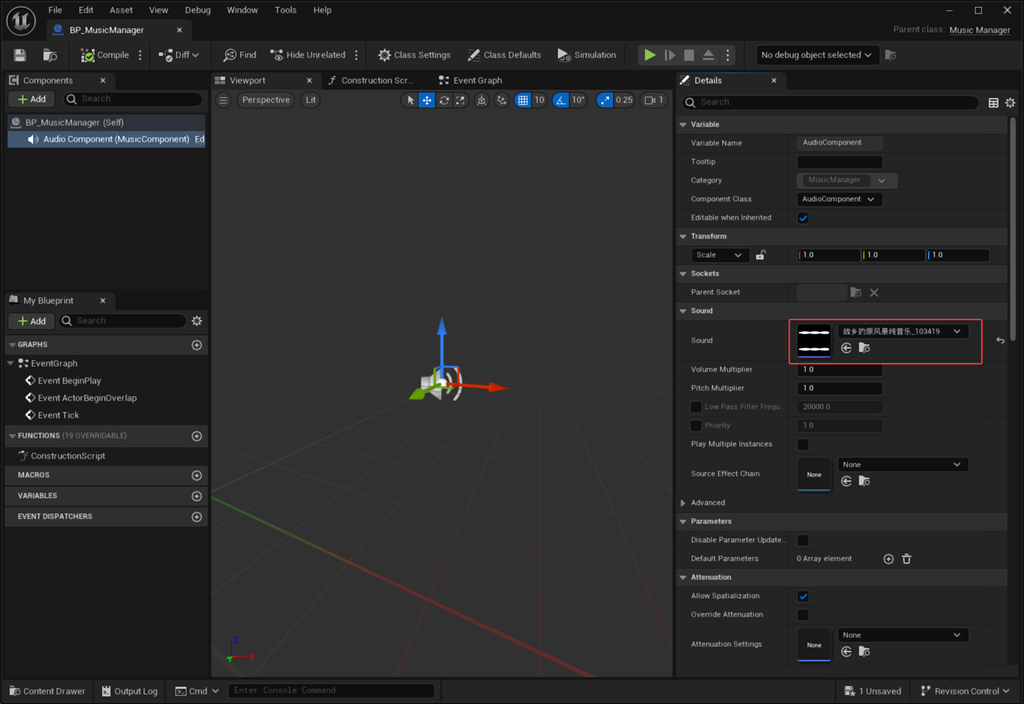Viewport: 1024px width, 704px height.
Task: Start Simulation from toolbar
Action: (x=586, y=56)
